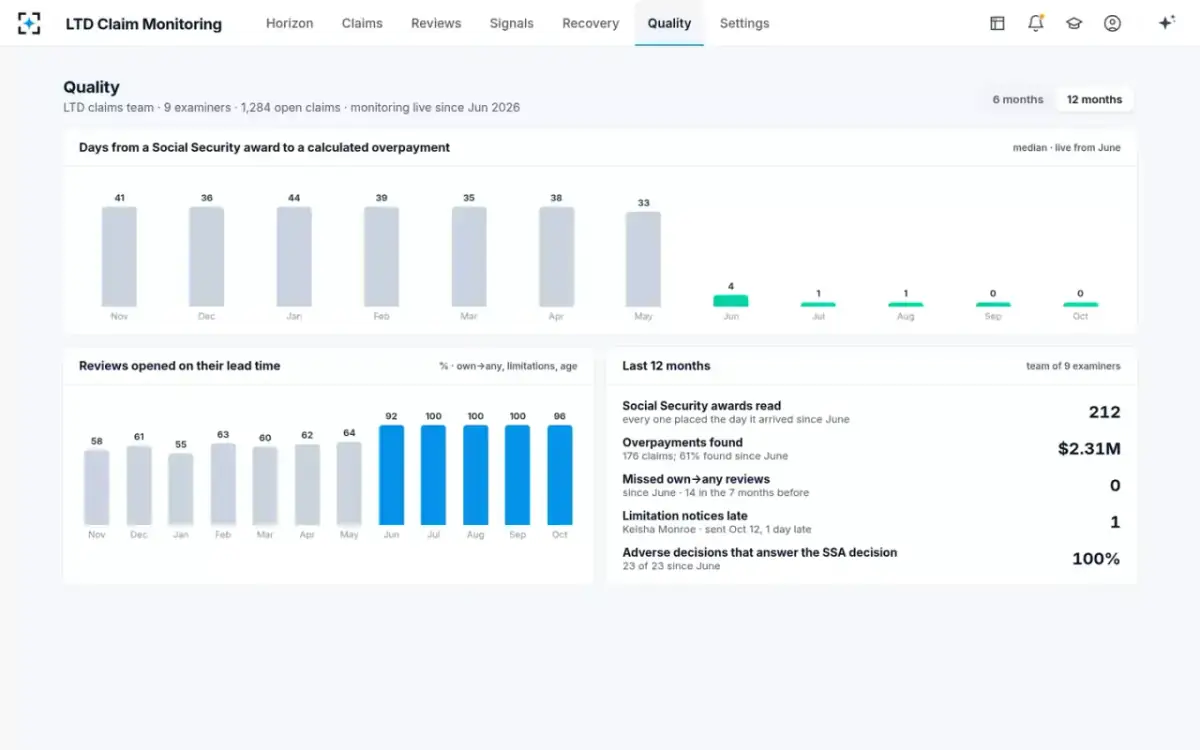Click the blue Jul bar in reviews chart

tap(433, 475)
